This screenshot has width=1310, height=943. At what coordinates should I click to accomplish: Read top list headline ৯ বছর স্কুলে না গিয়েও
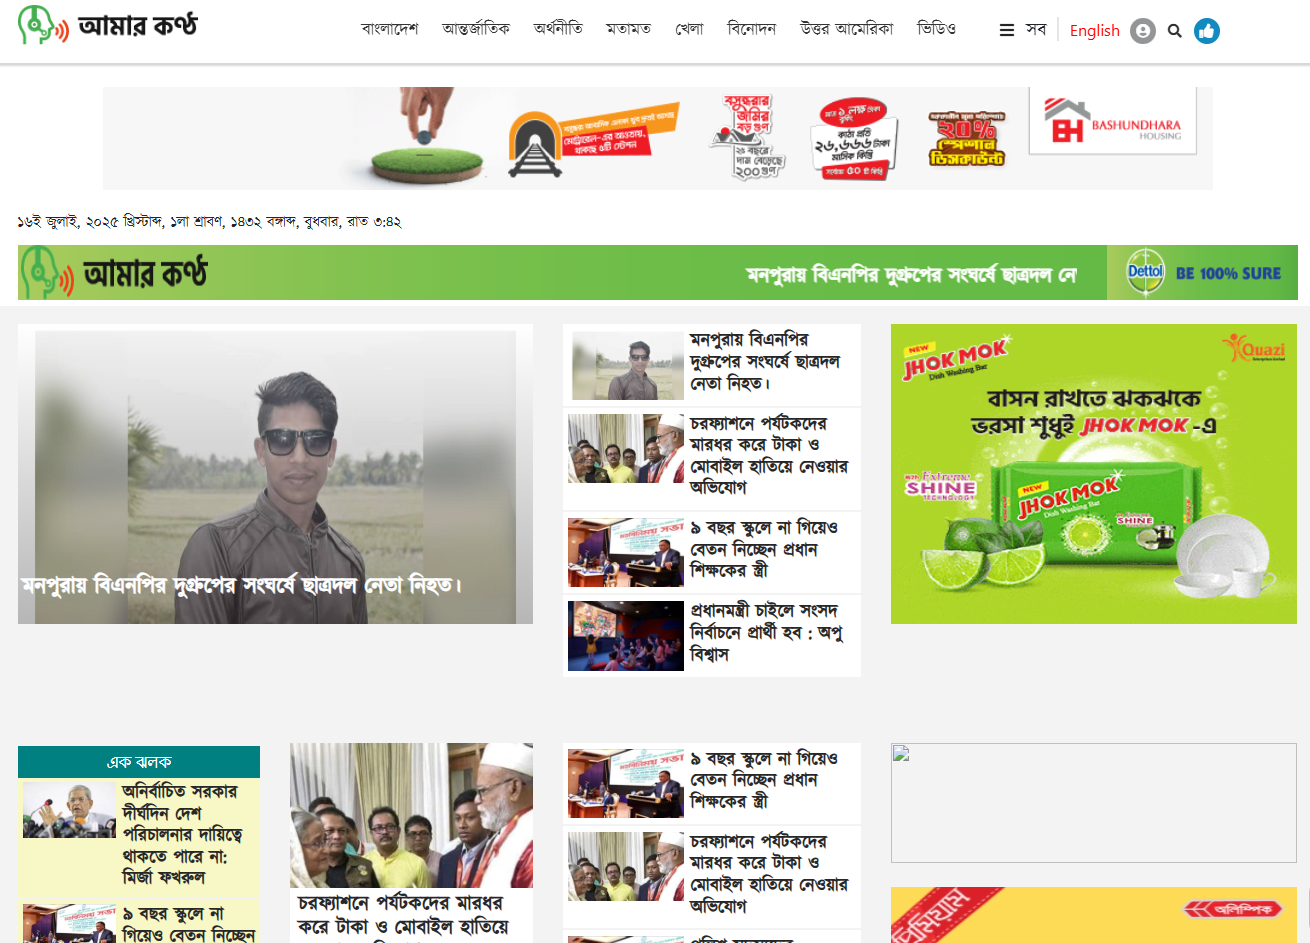tap(764, 549)
